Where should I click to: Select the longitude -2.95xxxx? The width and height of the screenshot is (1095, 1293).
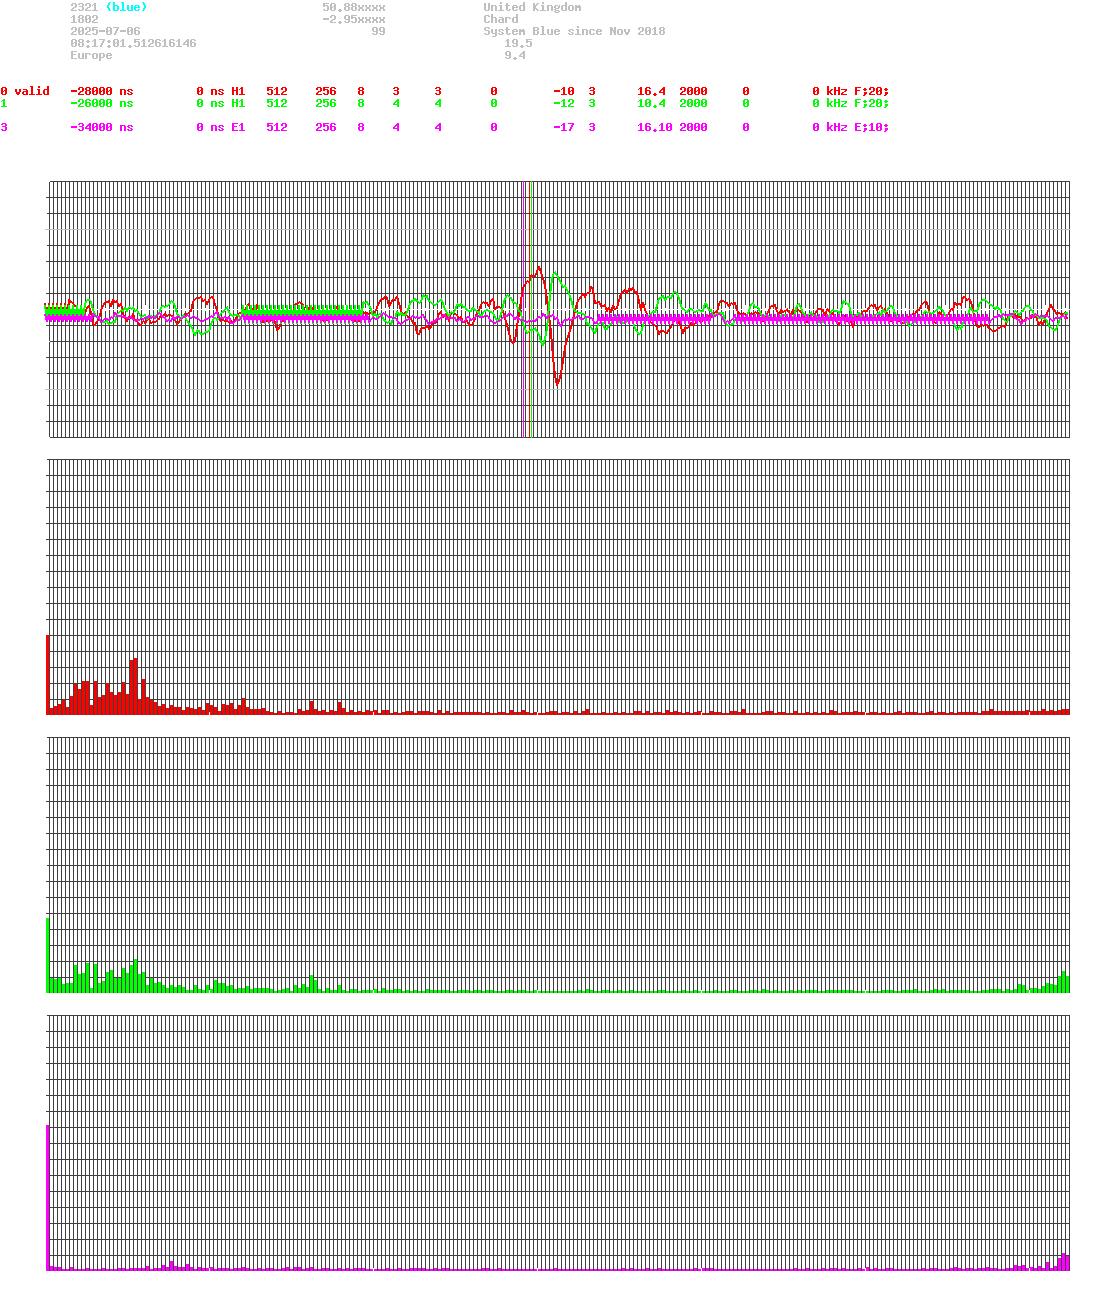(354, 19)
